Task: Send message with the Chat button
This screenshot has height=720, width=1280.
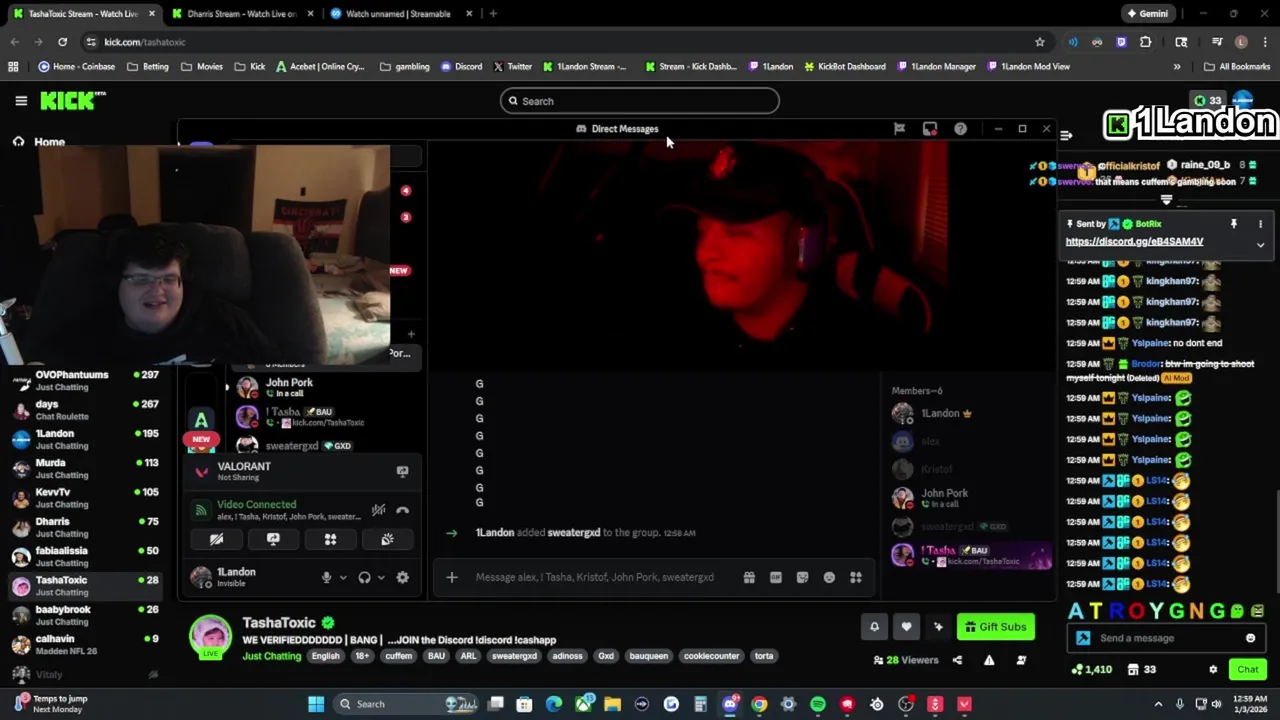Action: coord(1248,670)
